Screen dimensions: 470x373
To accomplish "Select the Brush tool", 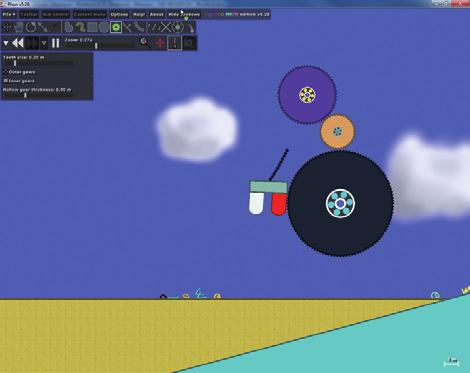I will click(80, 27).
